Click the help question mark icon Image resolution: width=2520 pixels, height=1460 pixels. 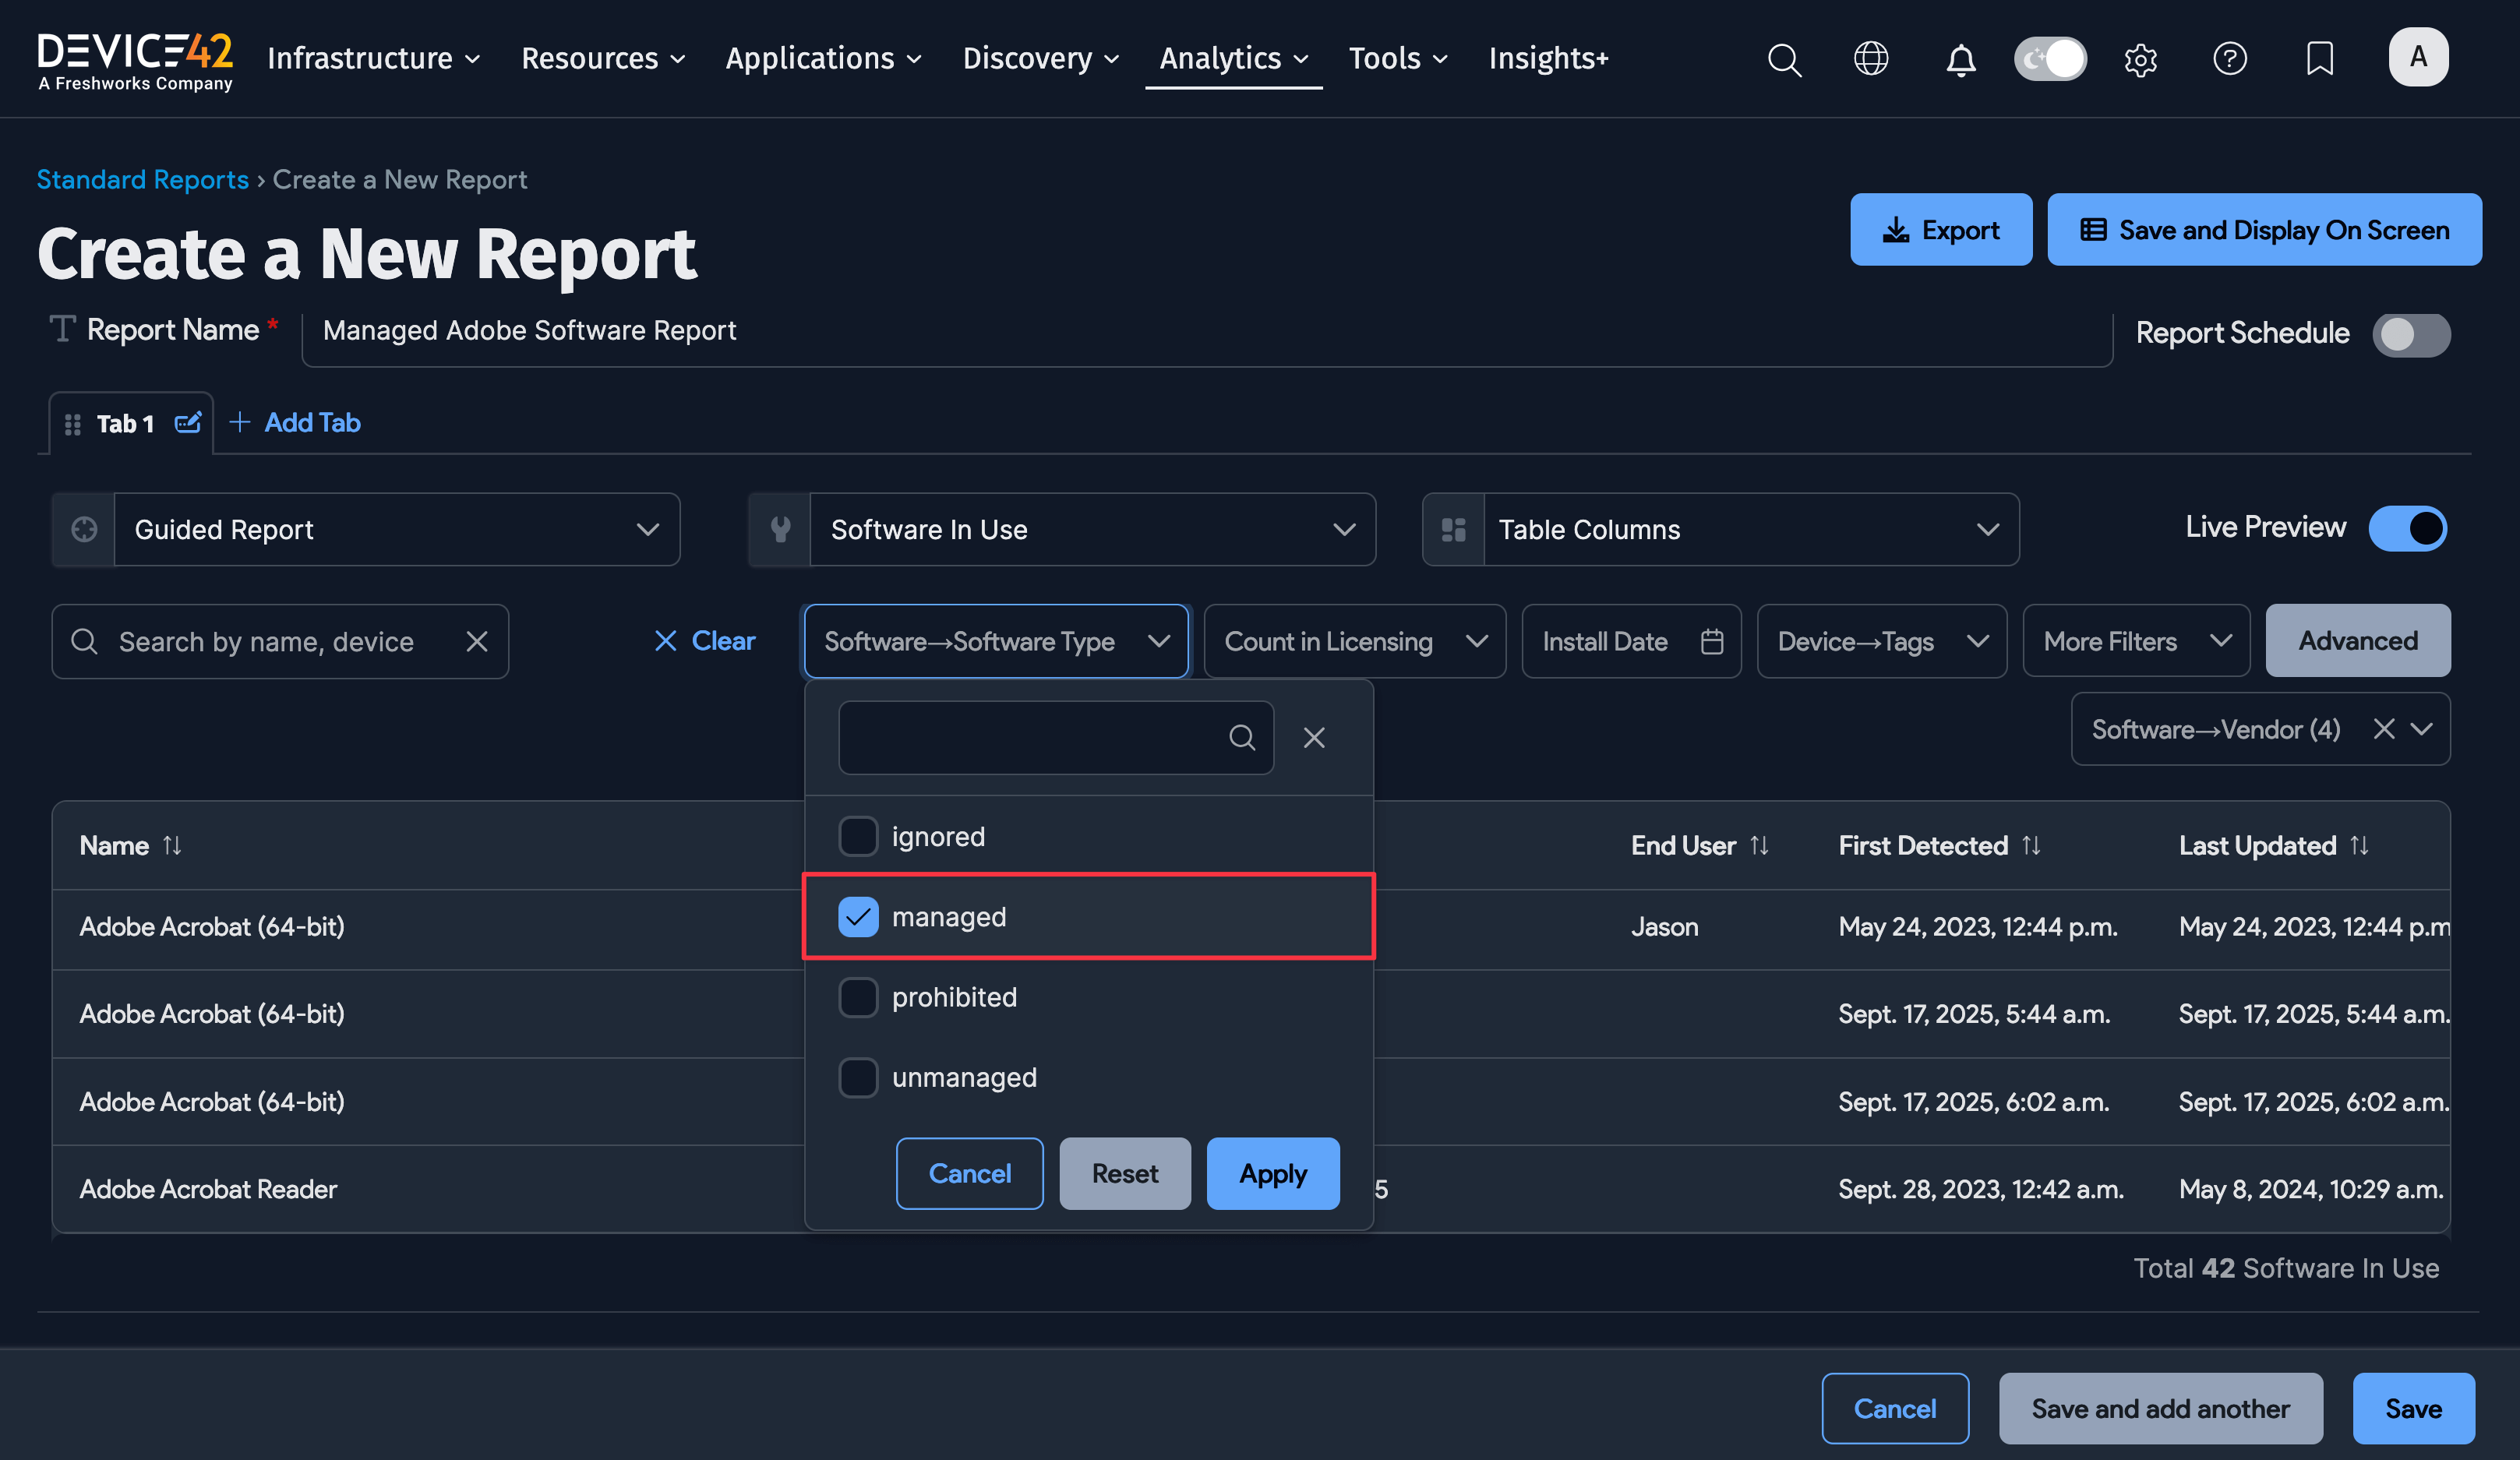2229,59
